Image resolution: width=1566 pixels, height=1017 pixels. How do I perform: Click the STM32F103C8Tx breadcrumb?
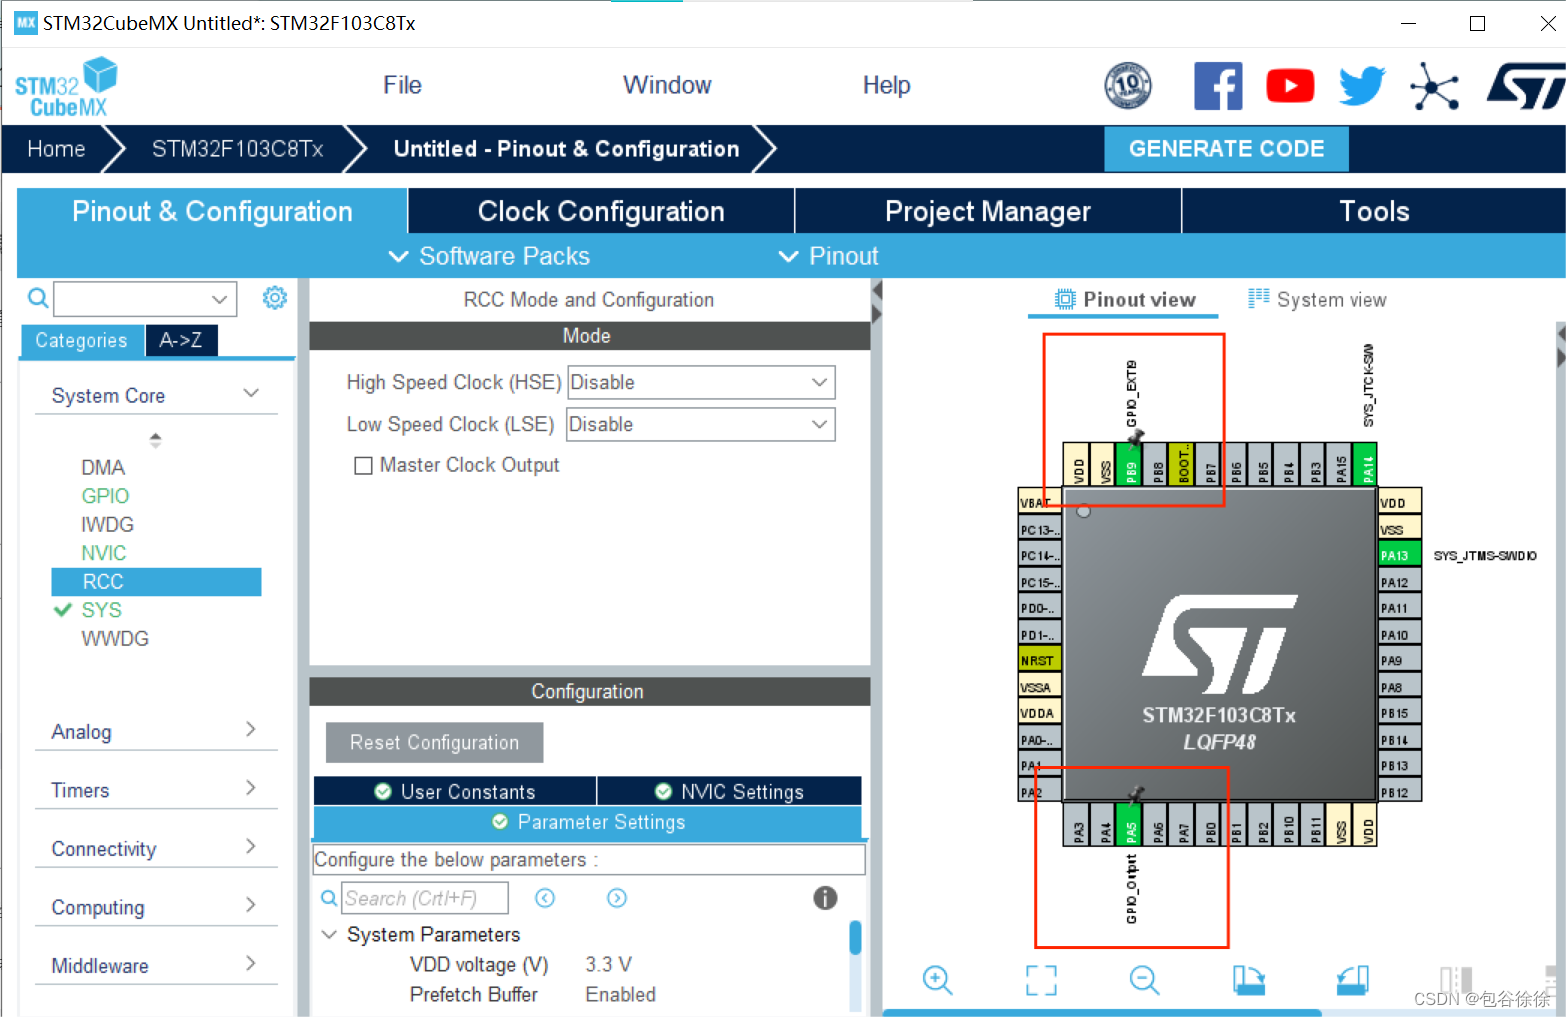click(x=237, y=149)
